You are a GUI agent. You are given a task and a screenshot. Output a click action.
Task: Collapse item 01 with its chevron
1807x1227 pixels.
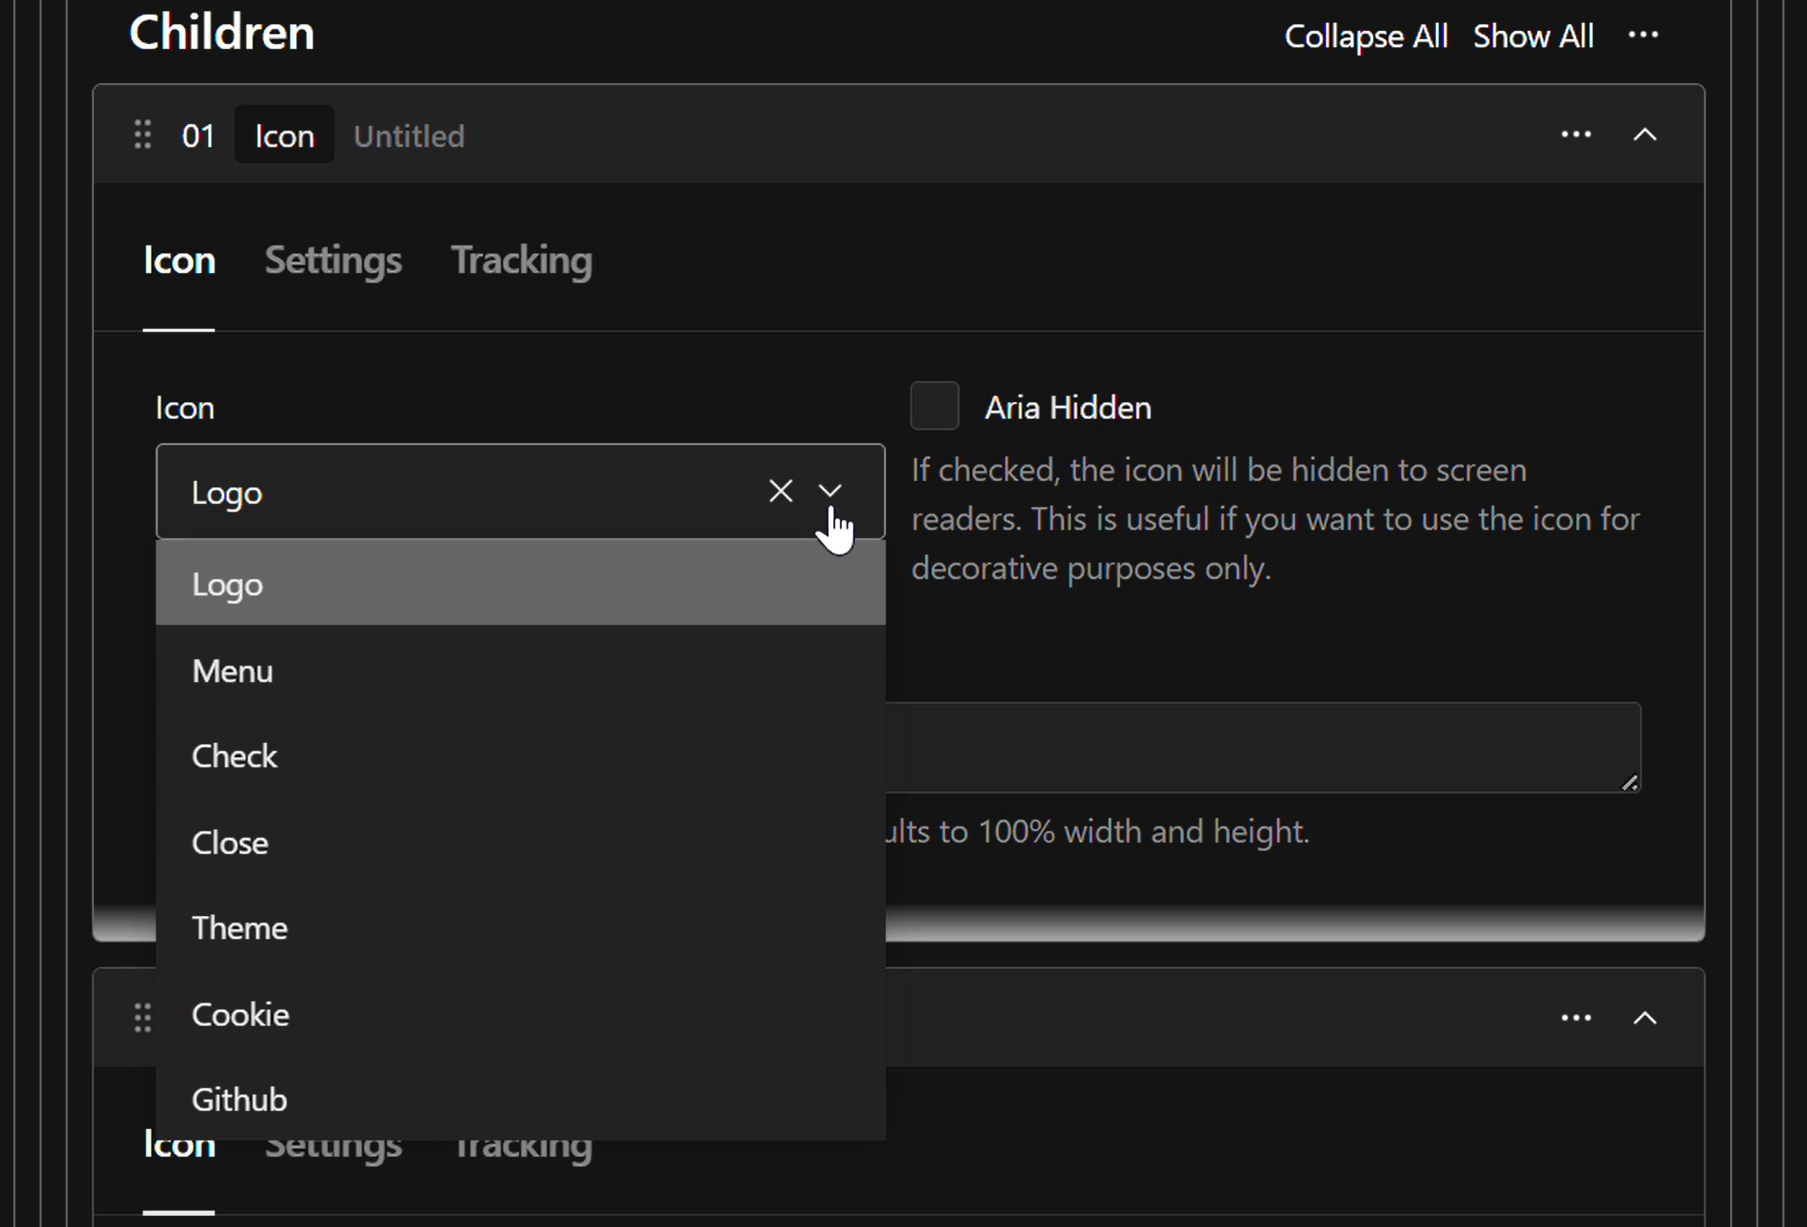[x=1645, y=134]
